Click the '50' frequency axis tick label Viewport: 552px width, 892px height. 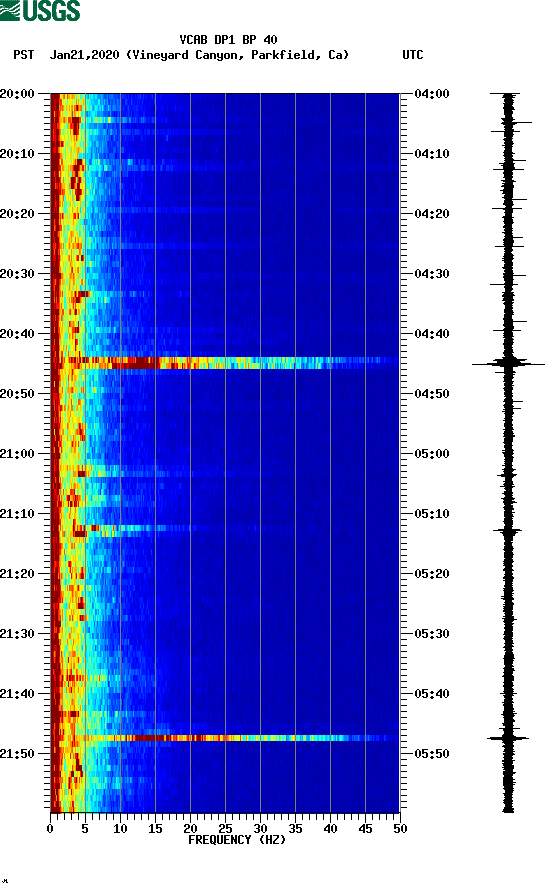[x=401, y=829]
